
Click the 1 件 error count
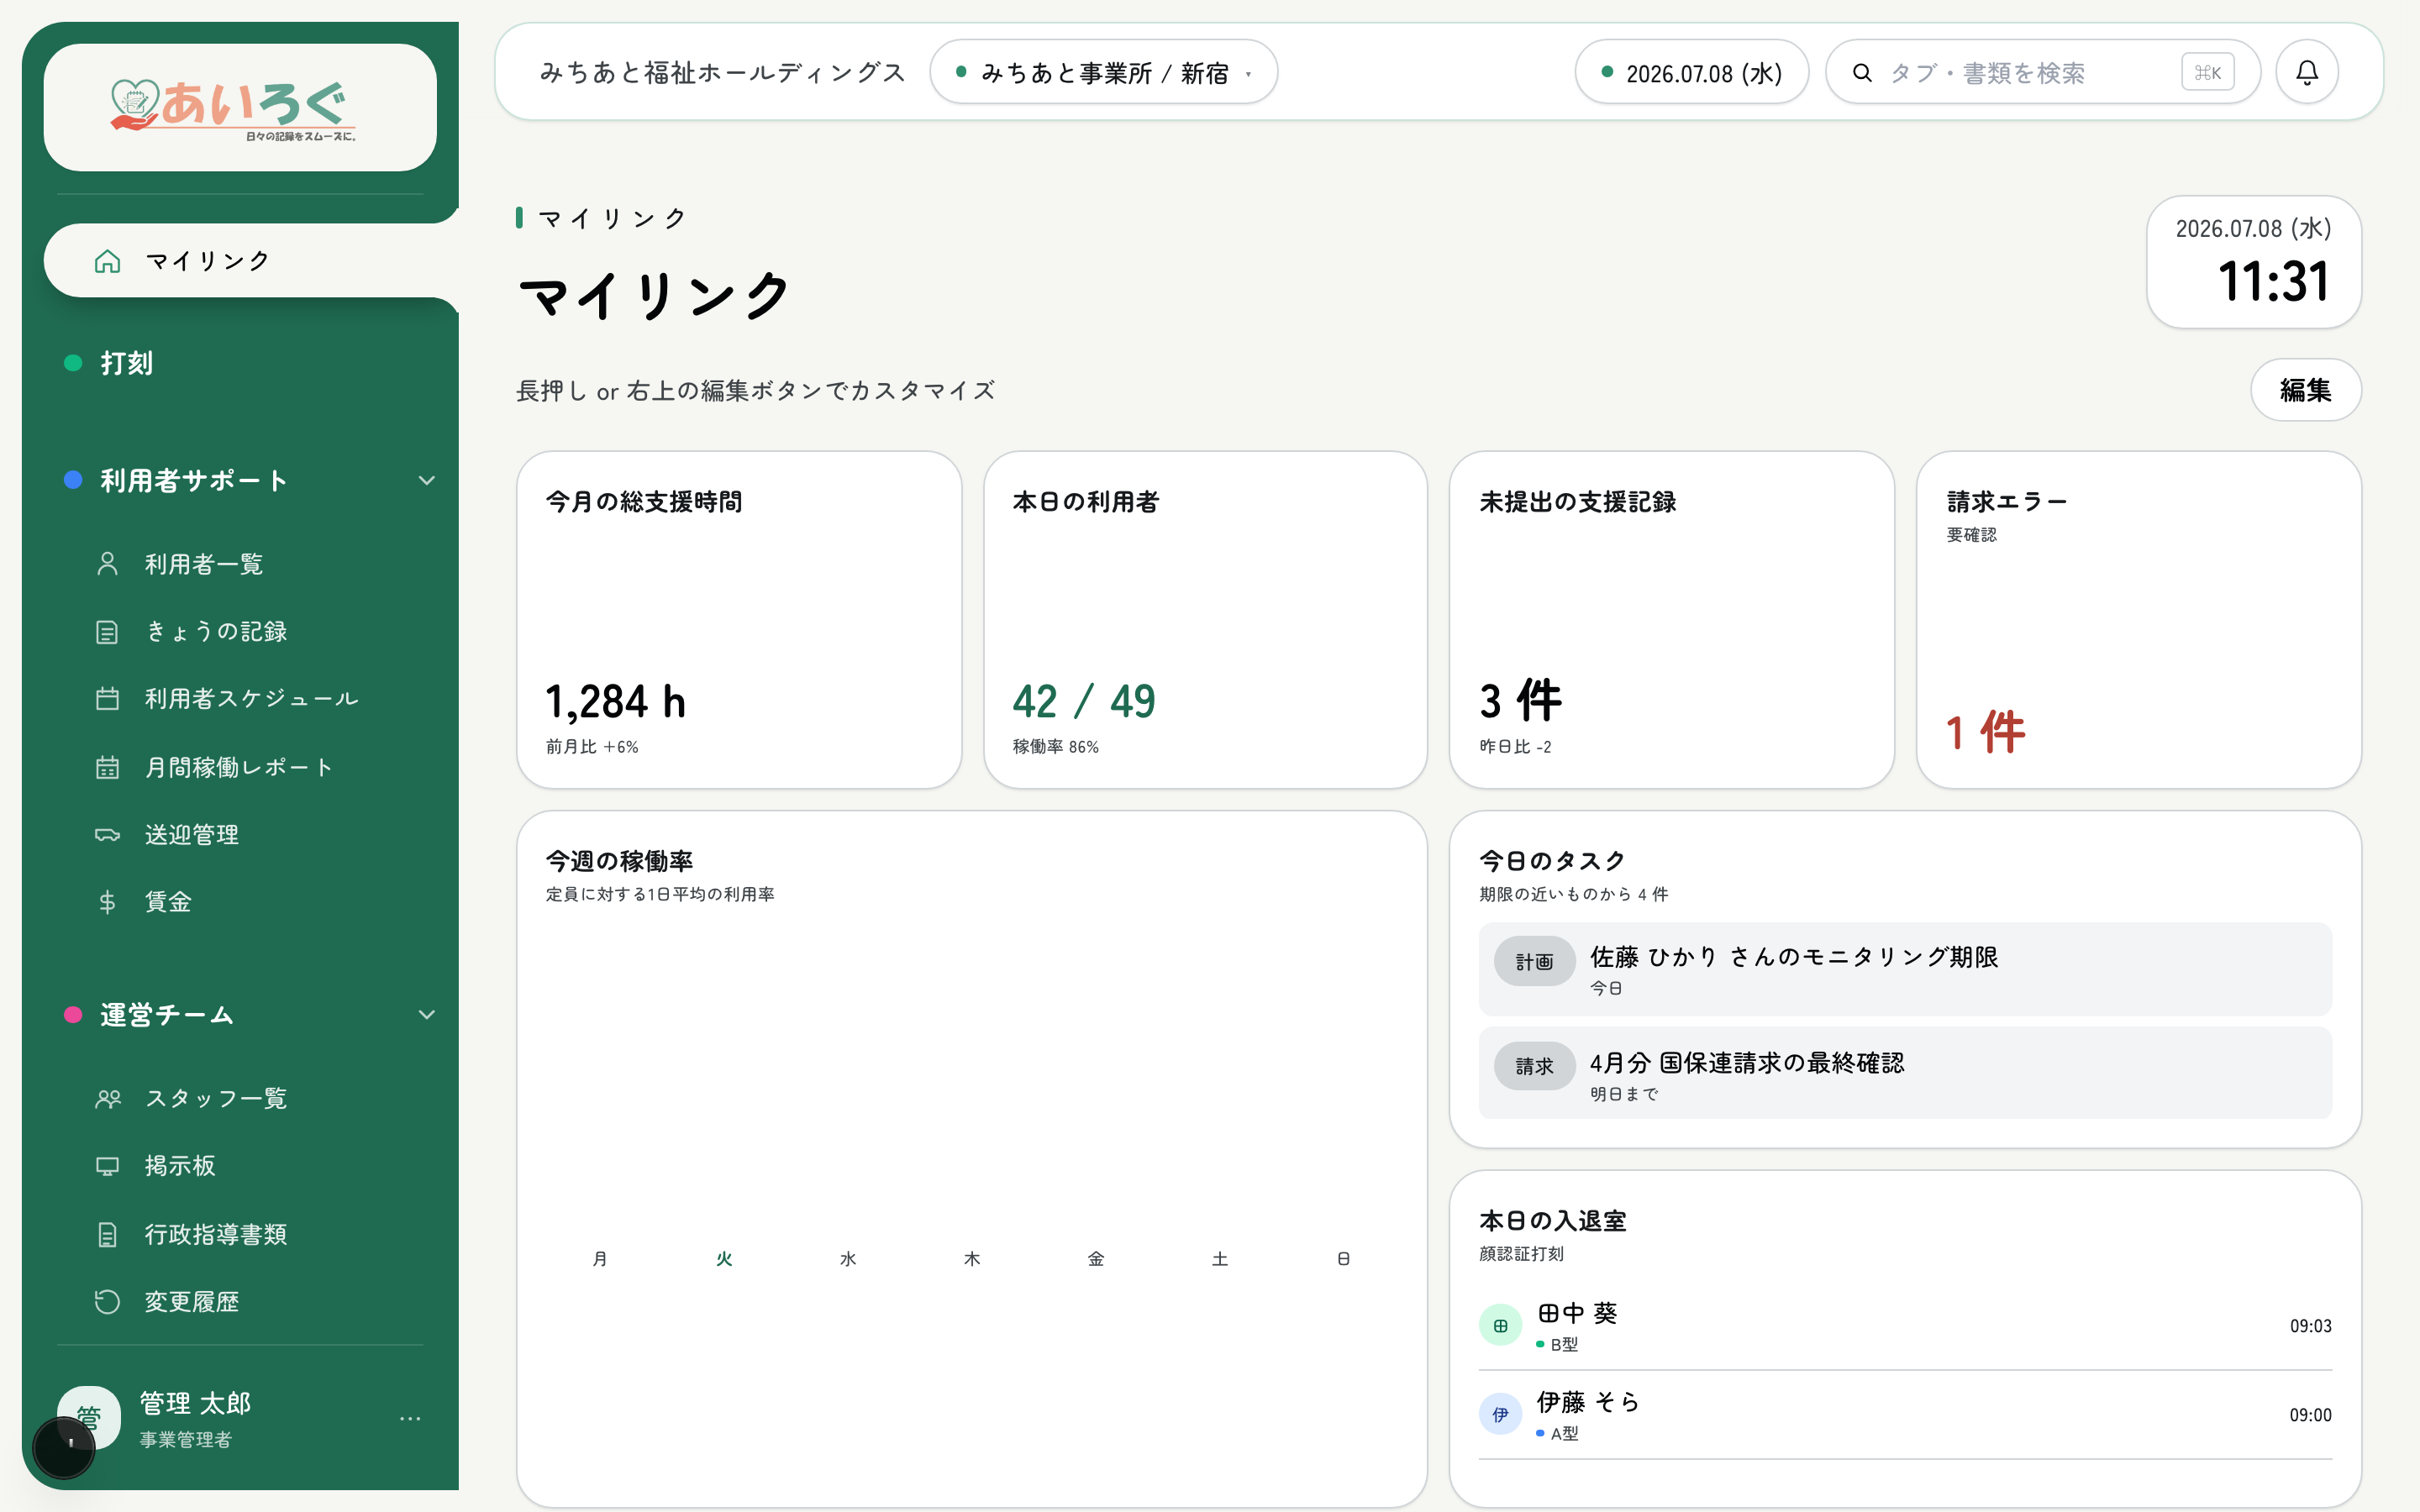(x=1986, y=733)
